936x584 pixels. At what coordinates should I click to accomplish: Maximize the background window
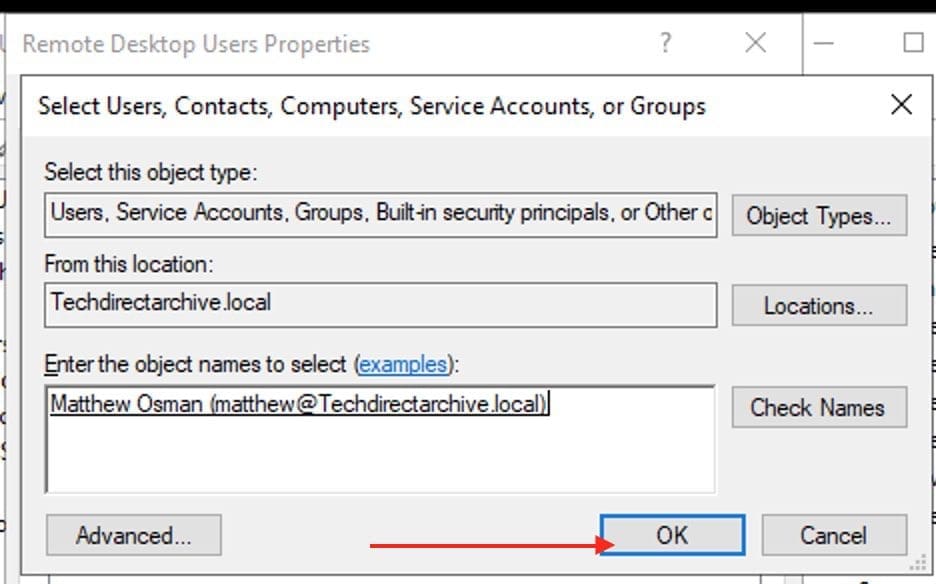pos(912,43)
